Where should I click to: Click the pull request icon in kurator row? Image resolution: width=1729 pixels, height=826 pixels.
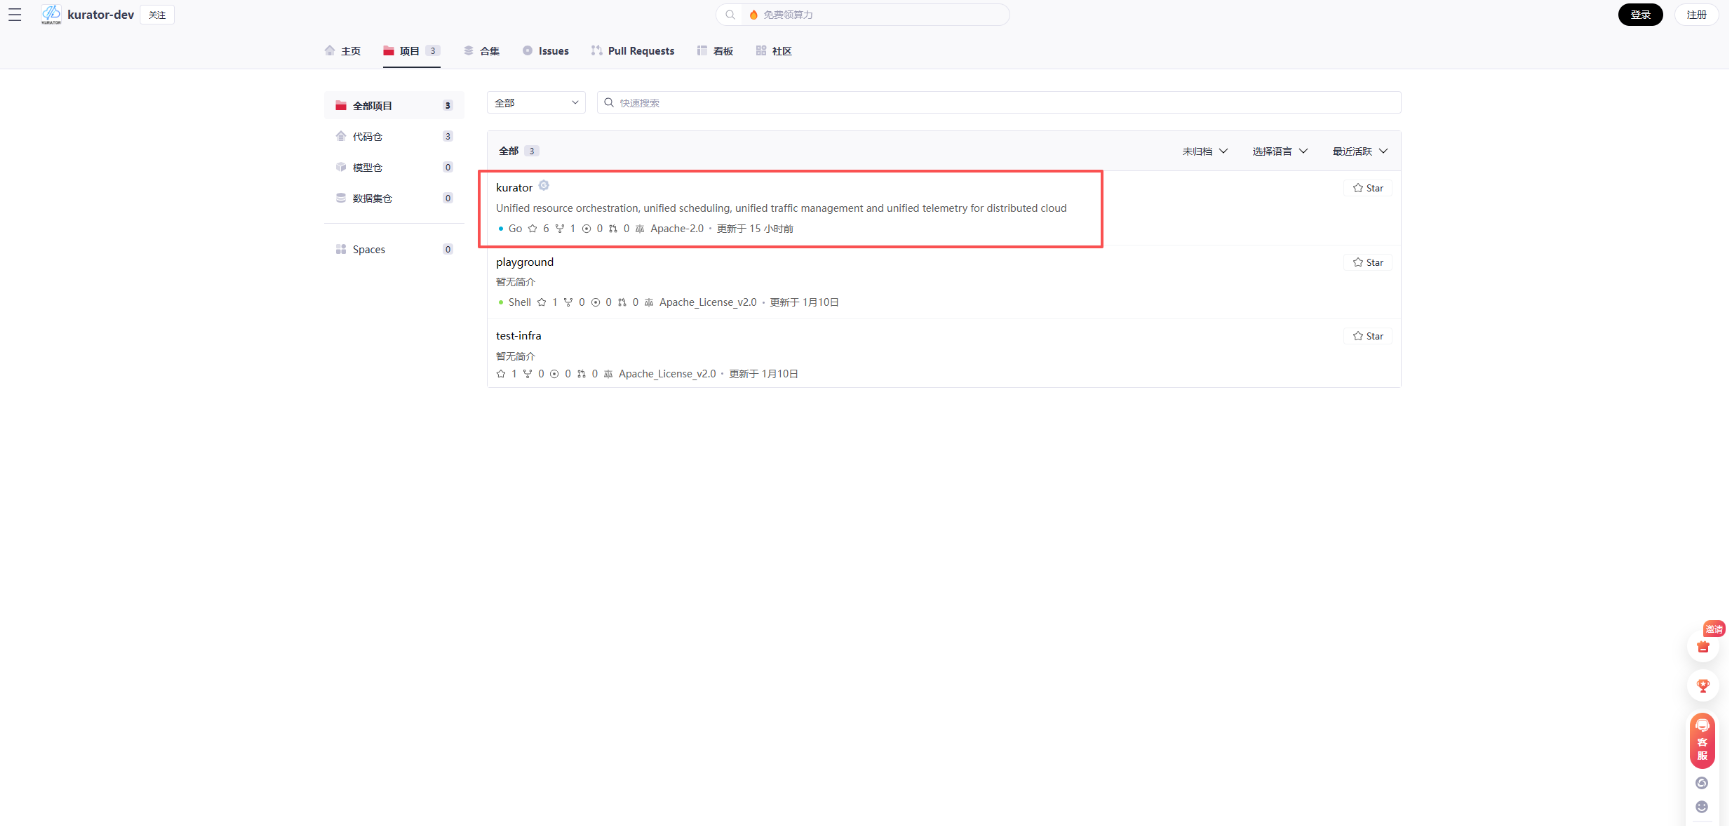click(613, 229)
